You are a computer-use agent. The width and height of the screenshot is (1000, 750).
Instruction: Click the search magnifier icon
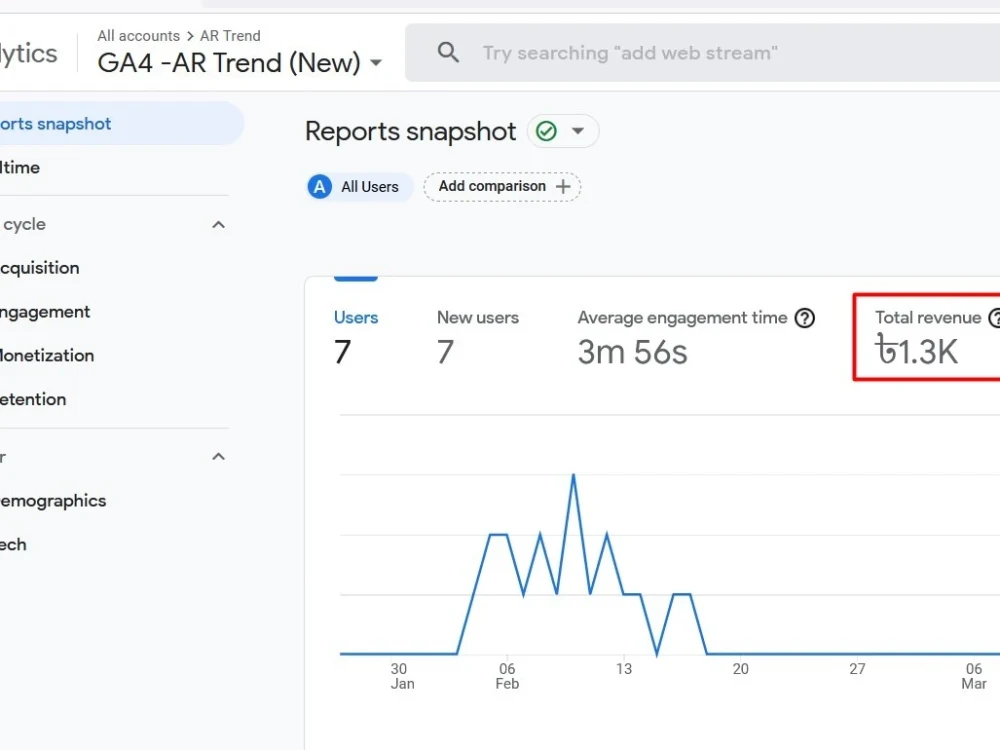[448, 52]
